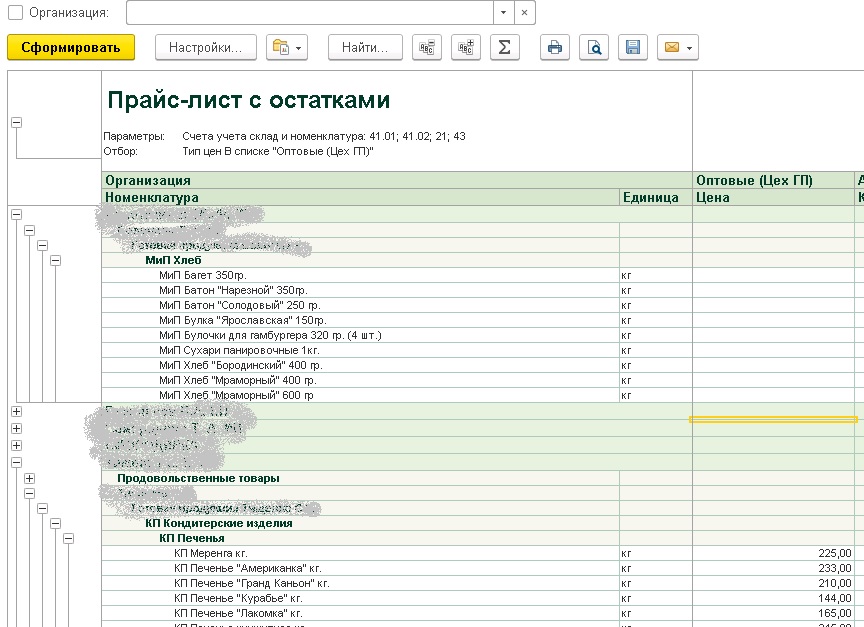Click the price 210,00 for Печенье Гранд Каньон

(835, 583)
